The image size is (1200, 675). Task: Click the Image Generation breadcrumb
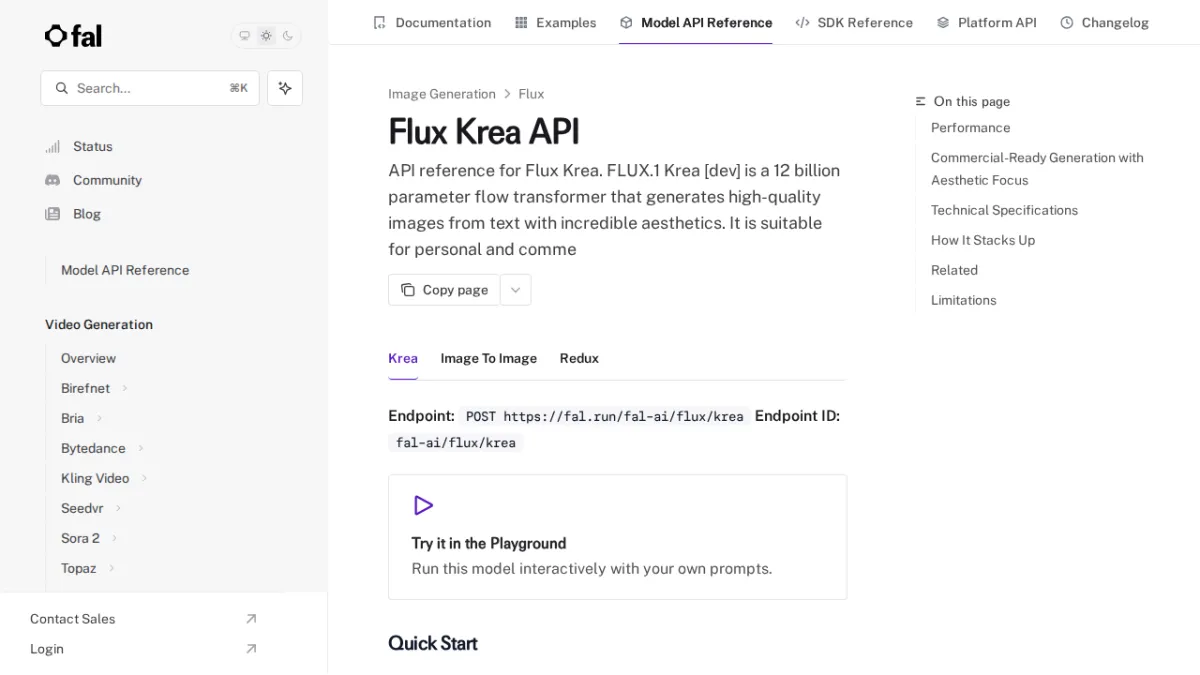pyautogui.click(x=442, y=94)
